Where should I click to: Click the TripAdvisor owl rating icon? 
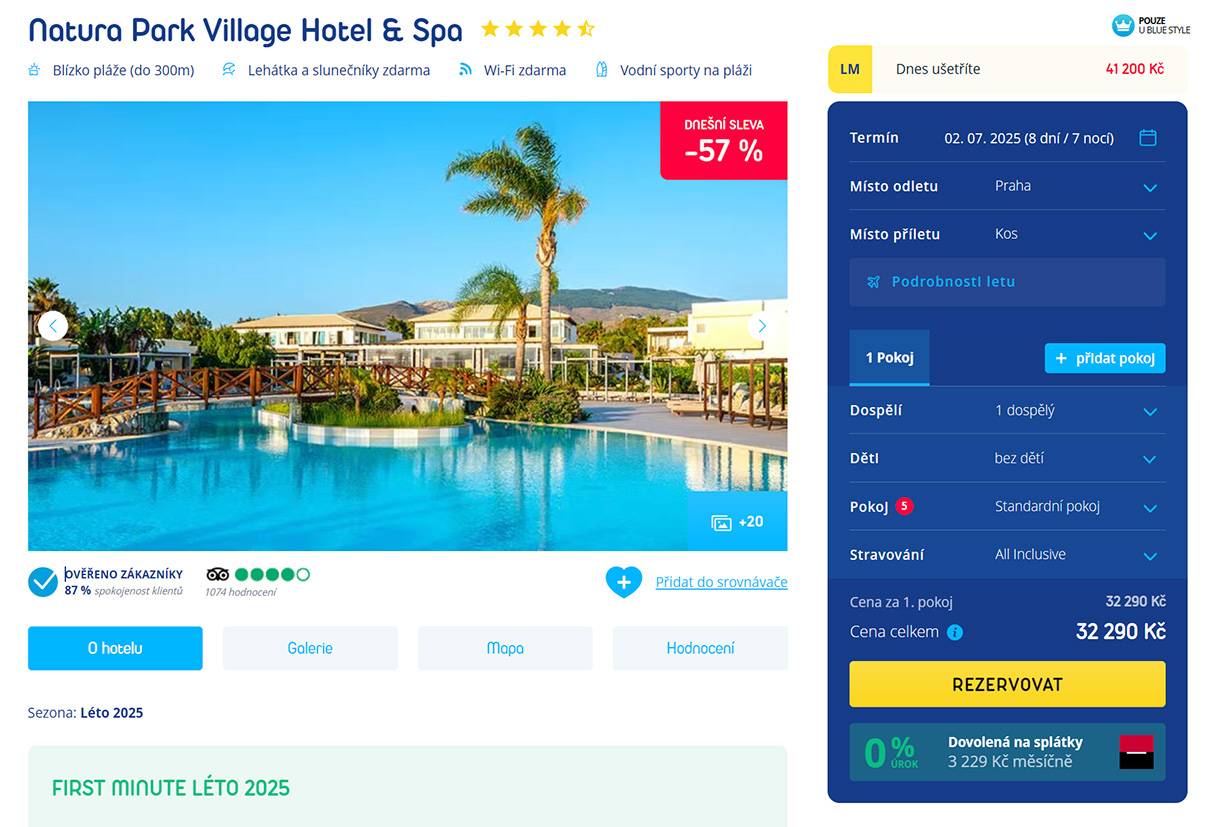tap(218, 574)
